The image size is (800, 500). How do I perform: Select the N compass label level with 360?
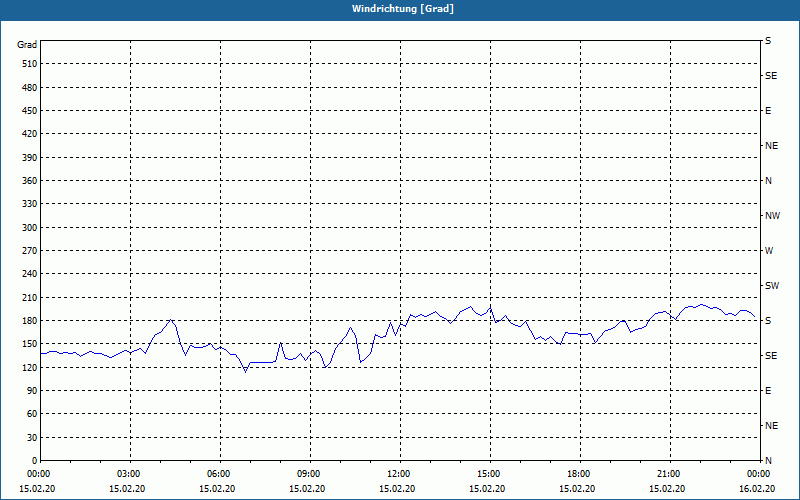[768, 181]
